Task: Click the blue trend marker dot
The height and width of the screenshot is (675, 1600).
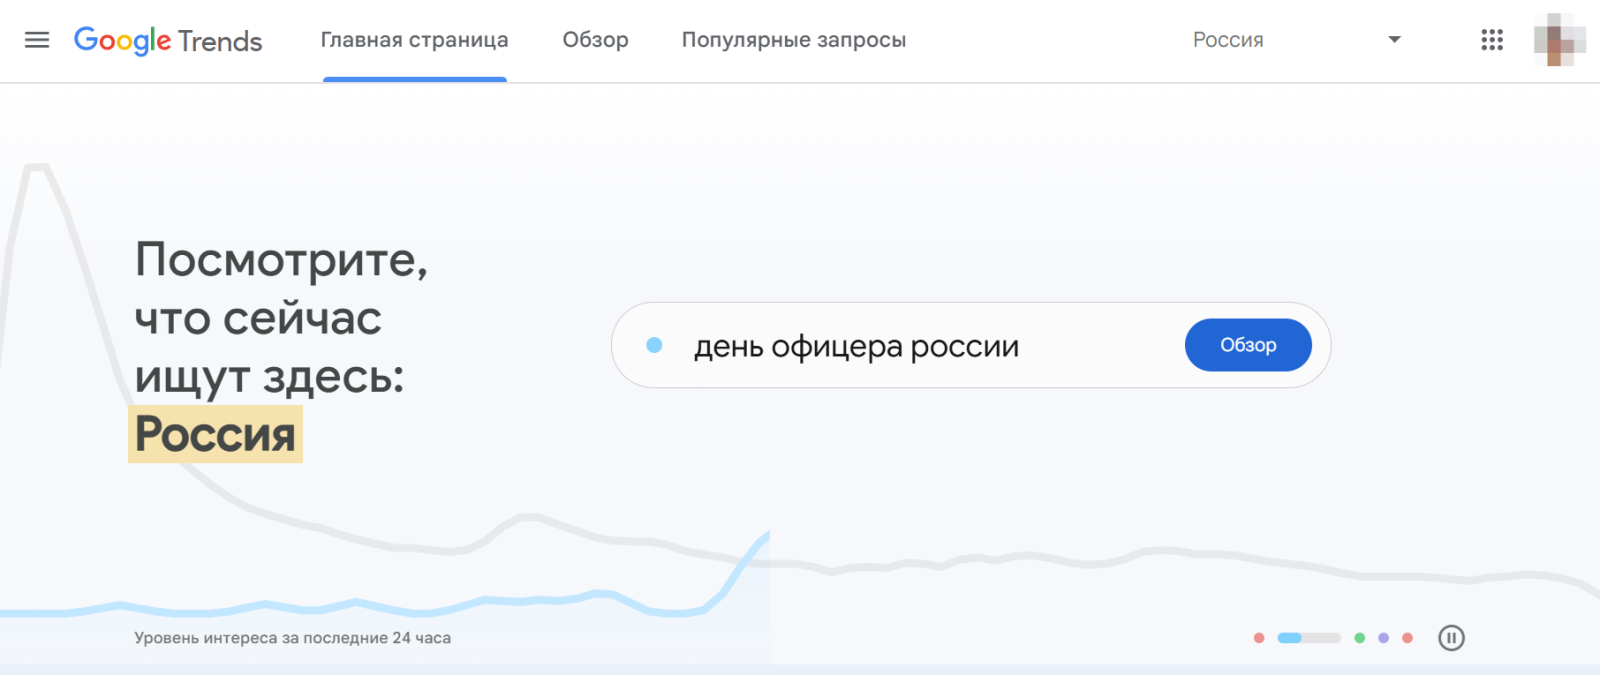Action: [x=656, y=344]
